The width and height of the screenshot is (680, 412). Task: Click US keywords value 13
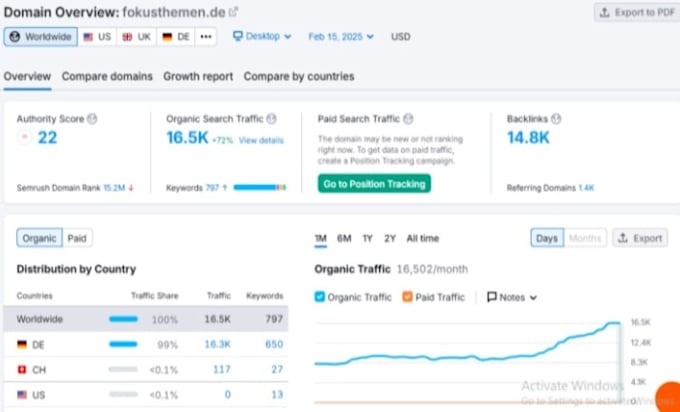click(277, 395)
